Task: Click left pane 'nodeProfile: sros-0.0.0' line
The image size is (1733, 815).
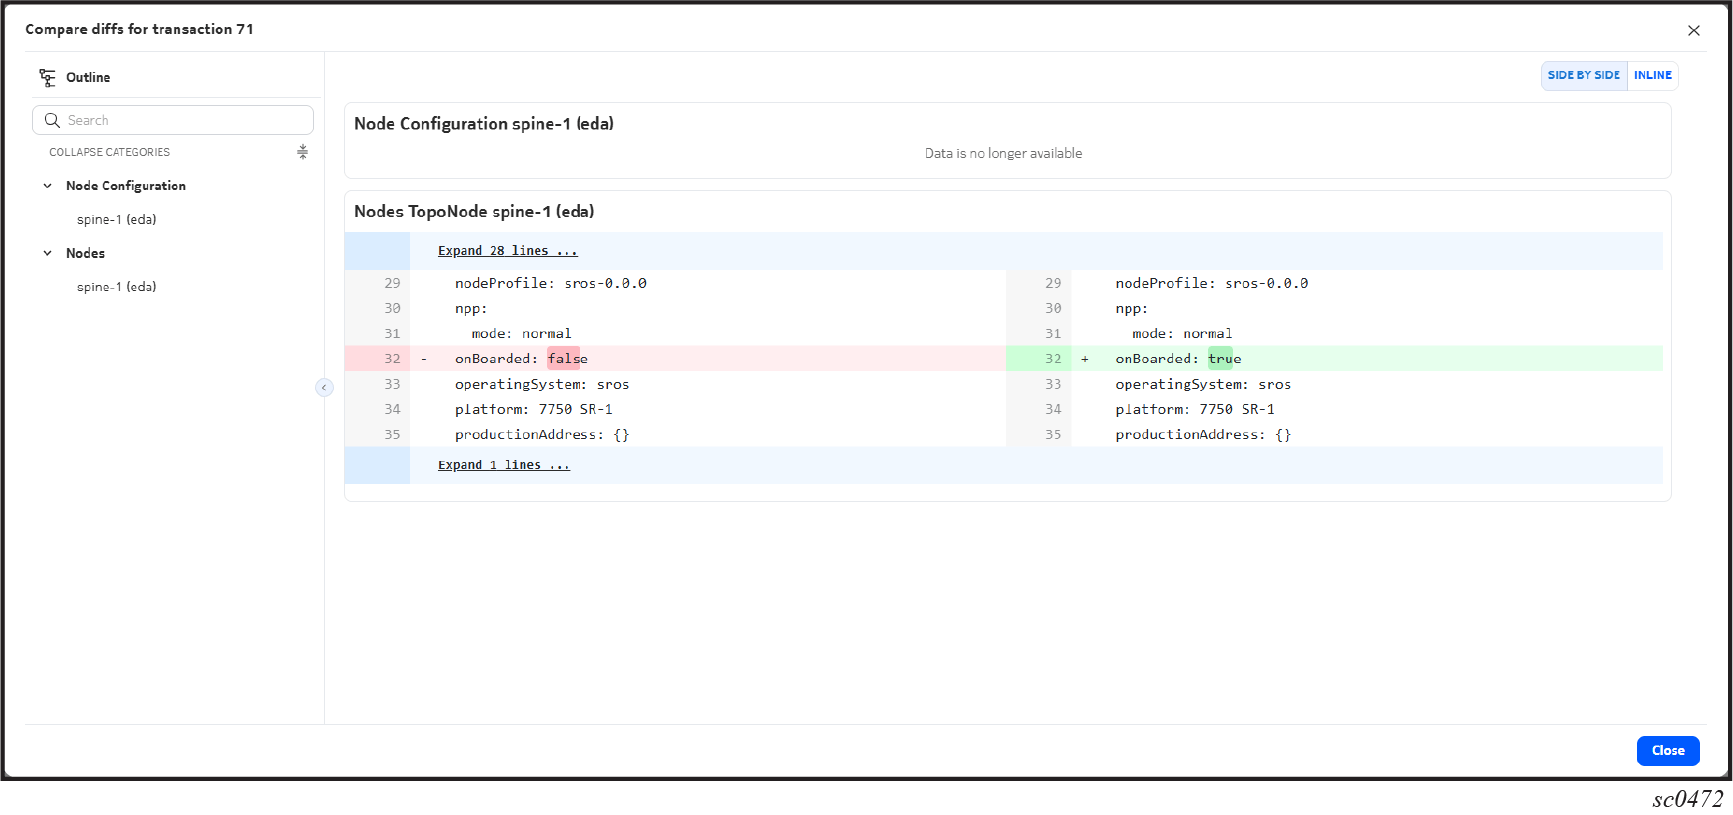Action: 551,283
